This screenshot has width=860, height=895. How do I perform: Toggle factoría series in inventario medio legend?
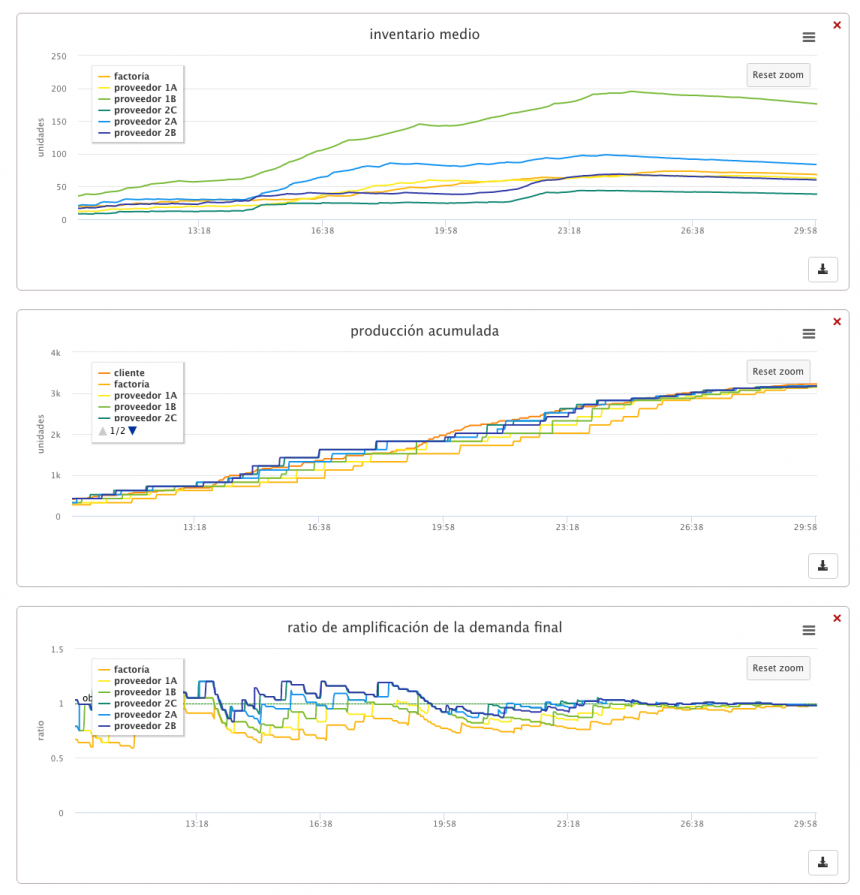pyautogui.click(x=131, y=76)
